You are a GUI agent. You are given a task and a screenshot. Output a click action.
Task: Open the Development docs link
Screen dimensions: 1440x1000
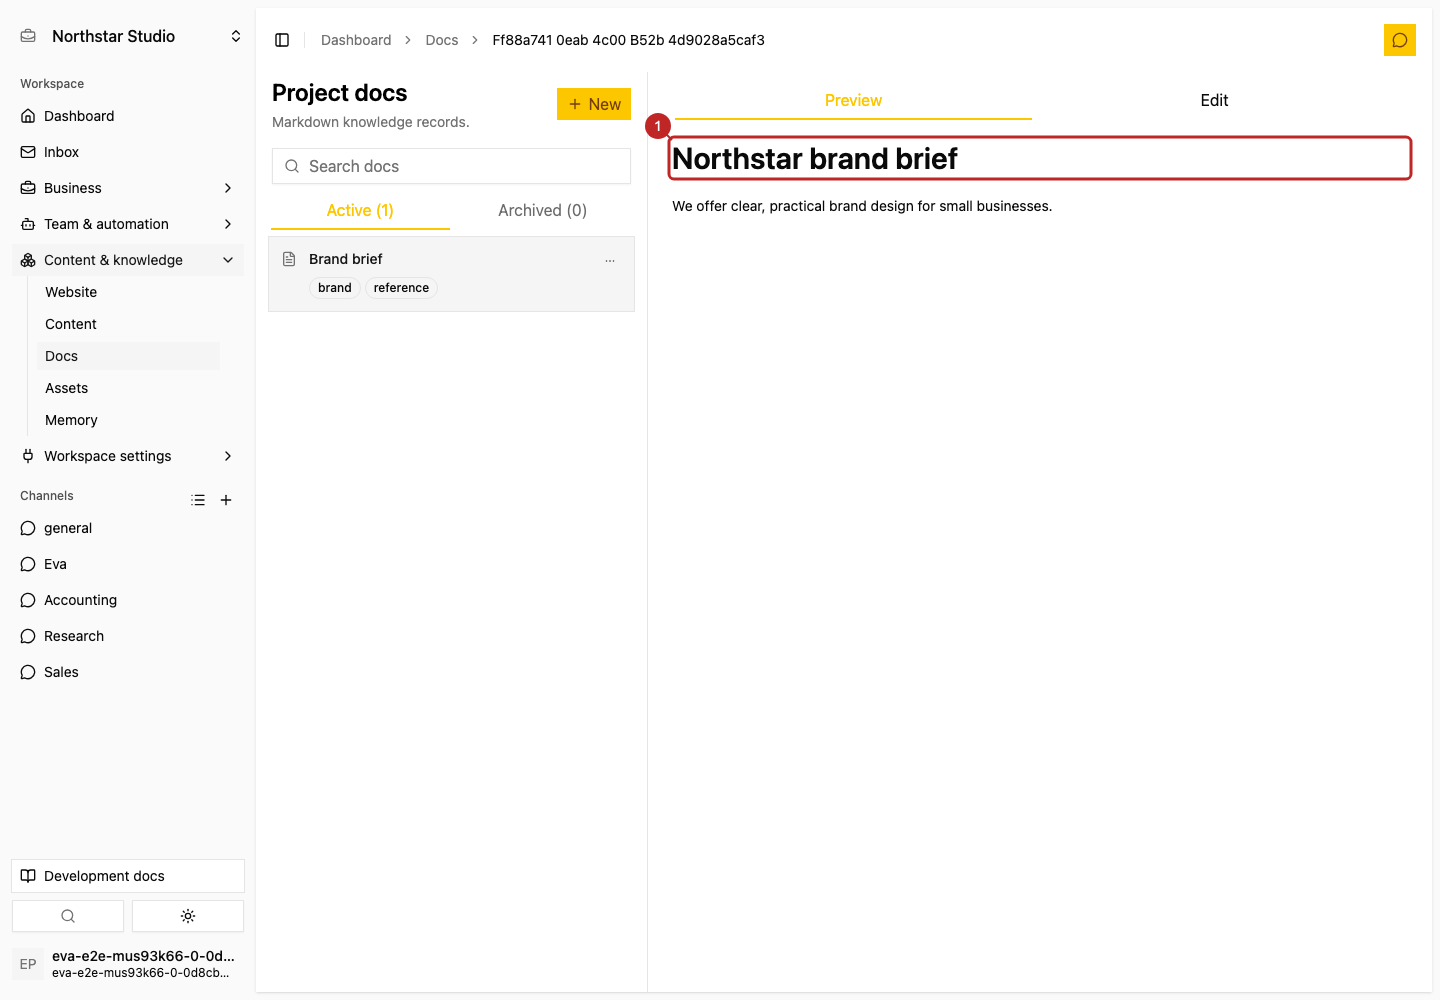[128, 876]
